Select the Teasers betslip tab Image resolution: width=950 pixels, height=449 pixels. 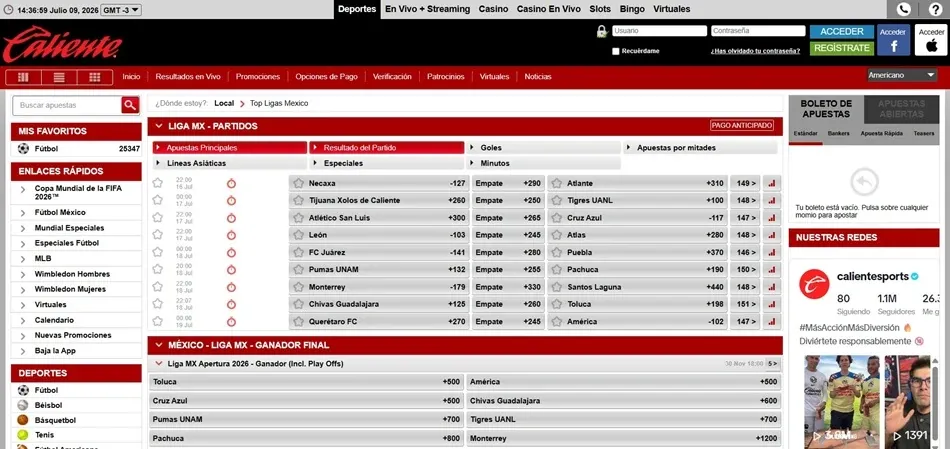click(924, 133)
